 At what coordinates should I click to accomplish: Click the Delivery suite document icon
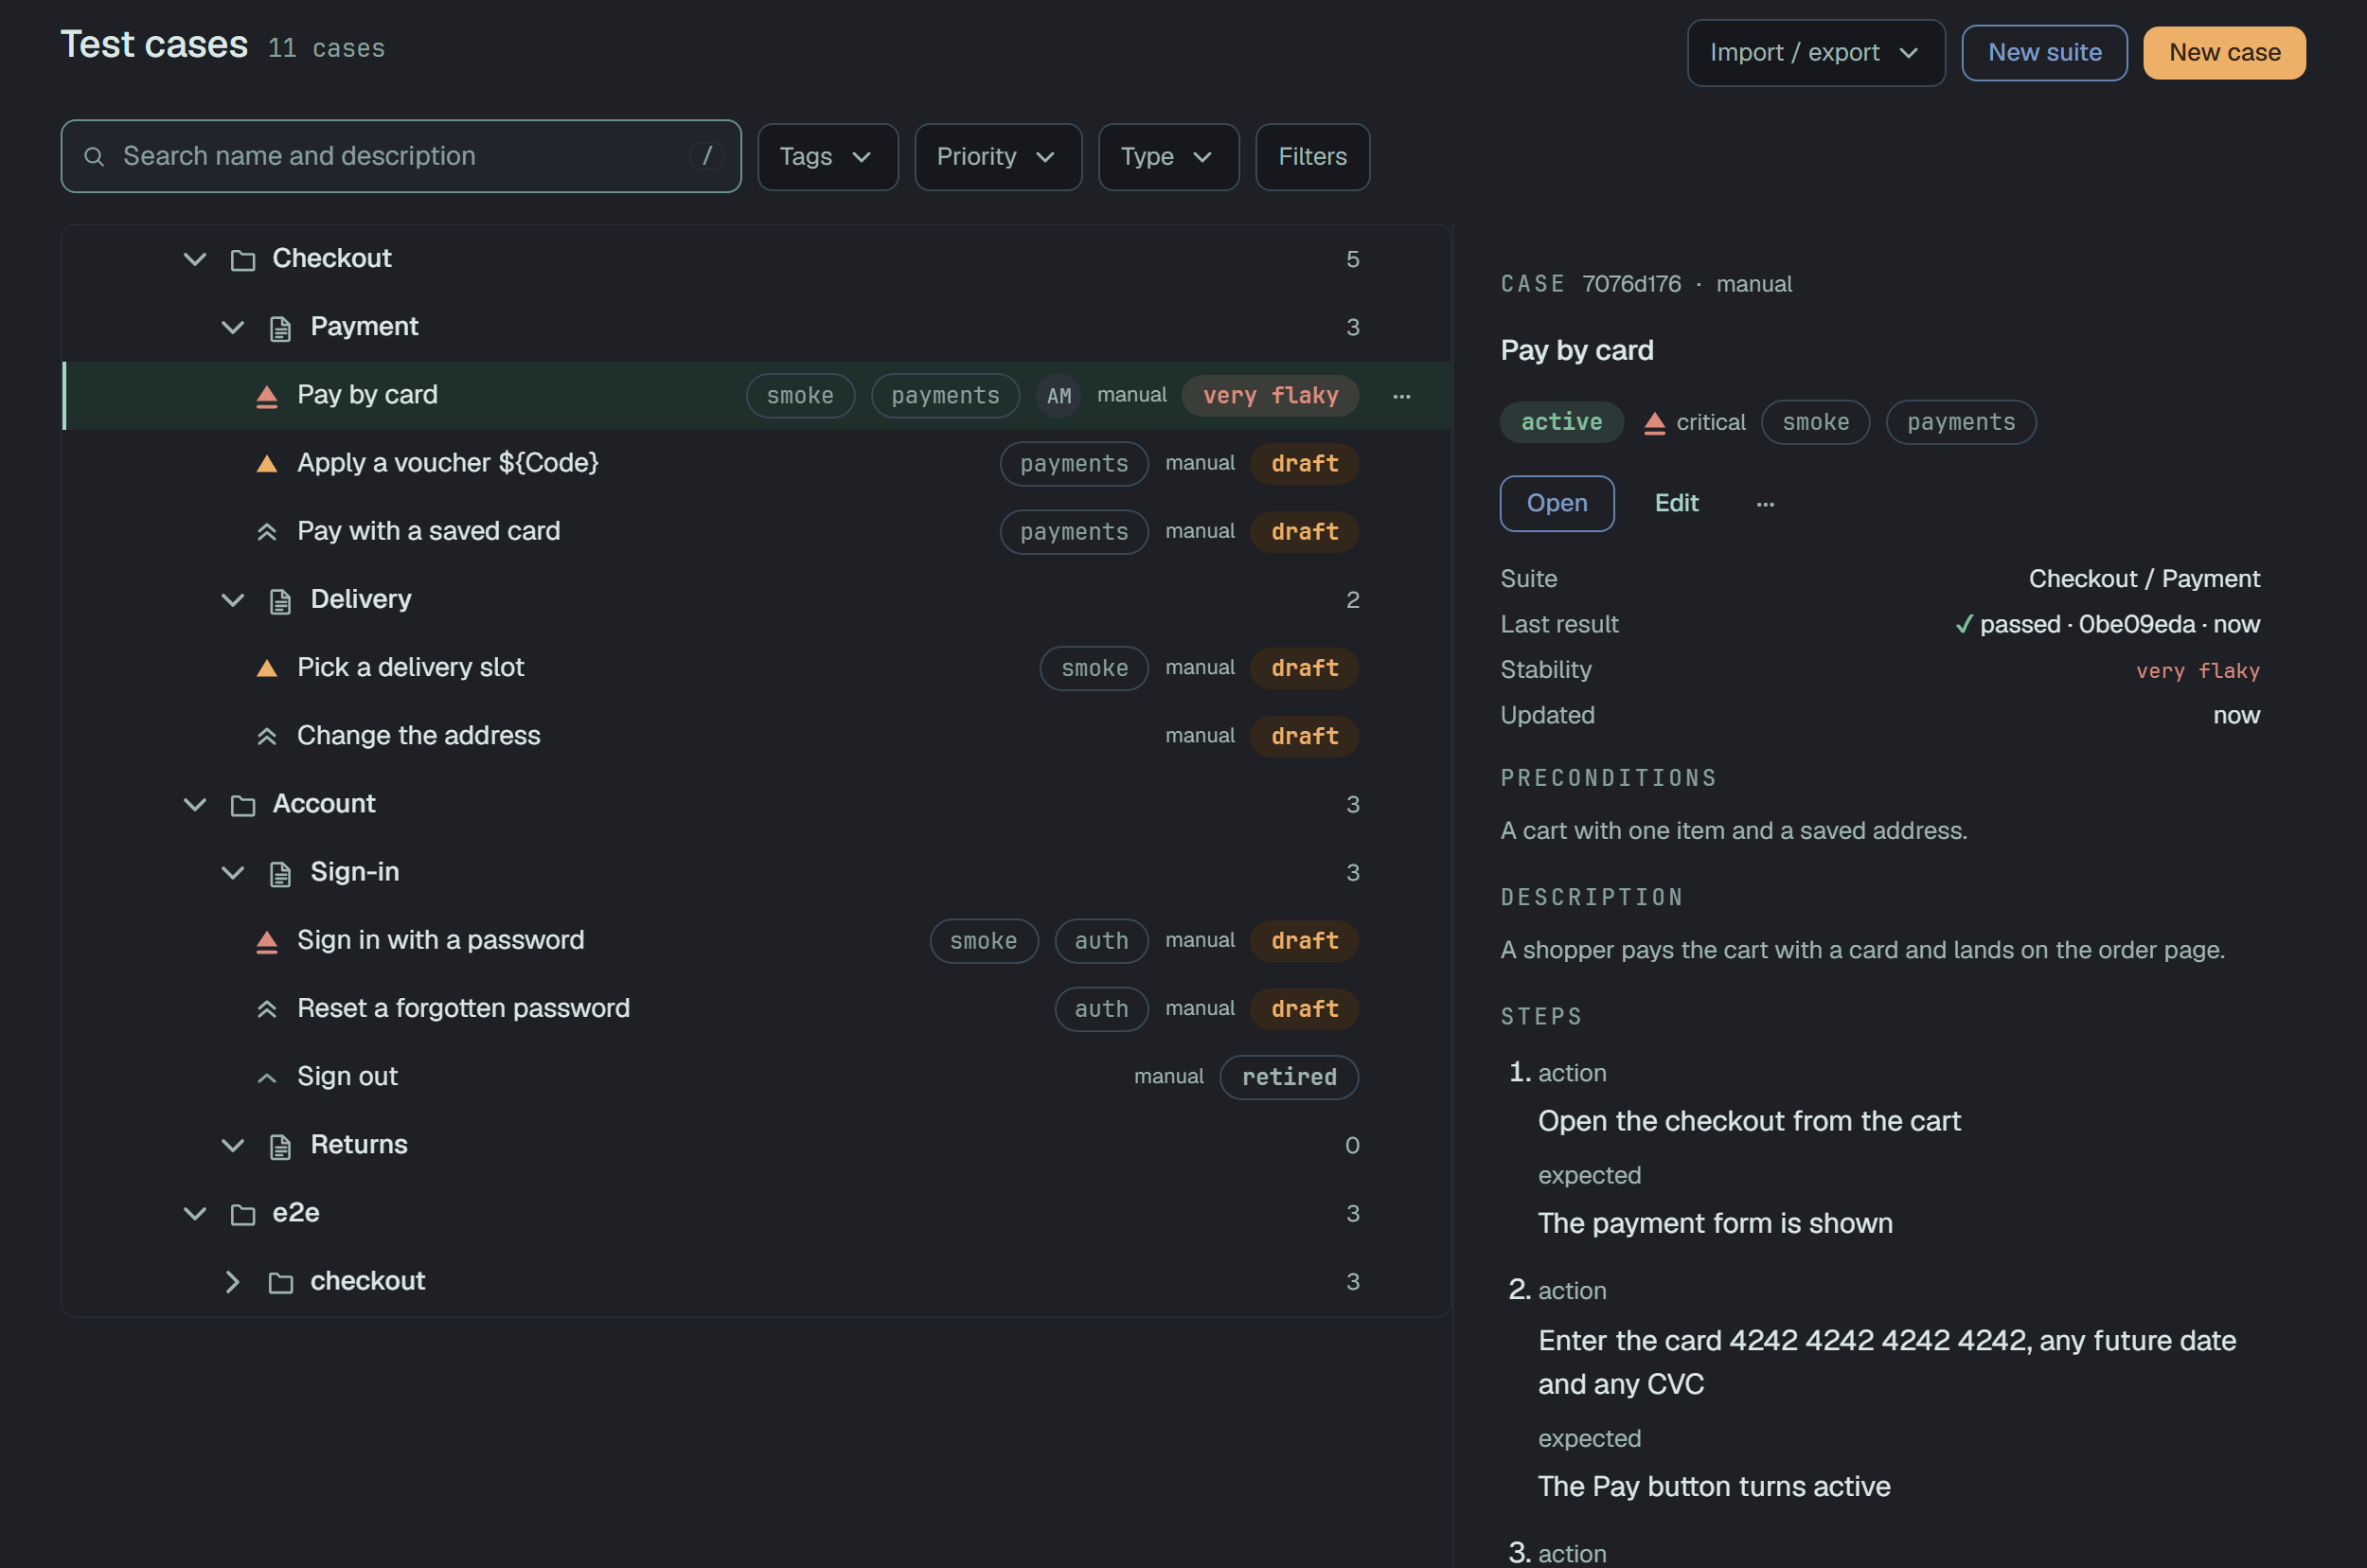point(280,600)
